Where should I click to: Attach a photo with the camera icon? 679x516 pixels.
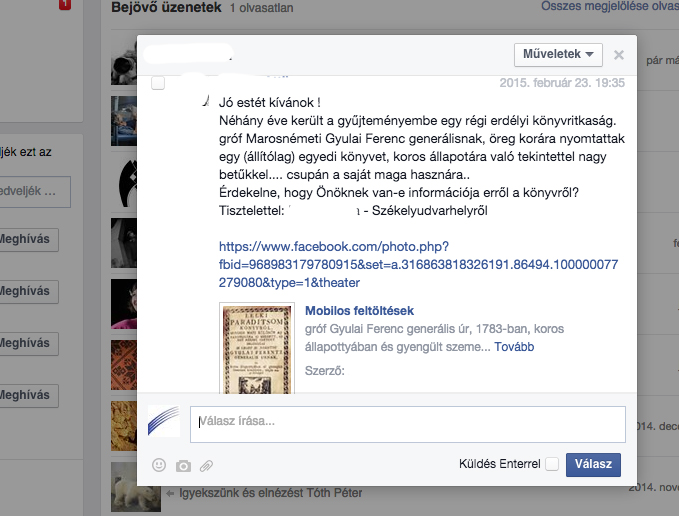pyautogui.click(x=183, y=466)
